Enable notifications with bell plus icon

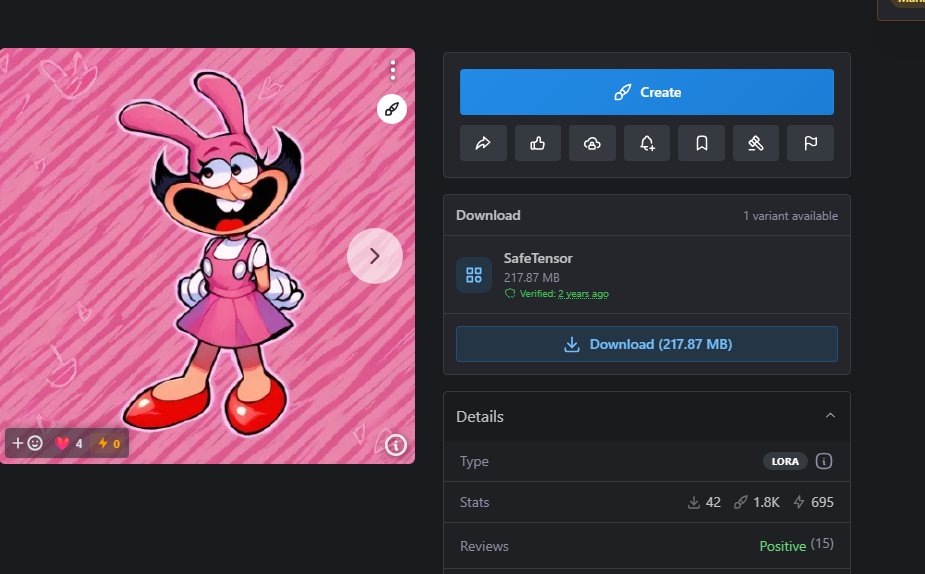(x=647, y=143)
